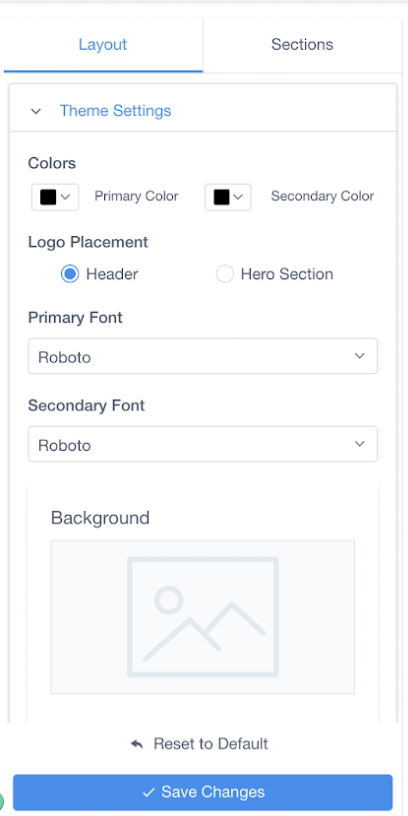Collapse Theme Settings using the chevron icon

coord(36,111)
